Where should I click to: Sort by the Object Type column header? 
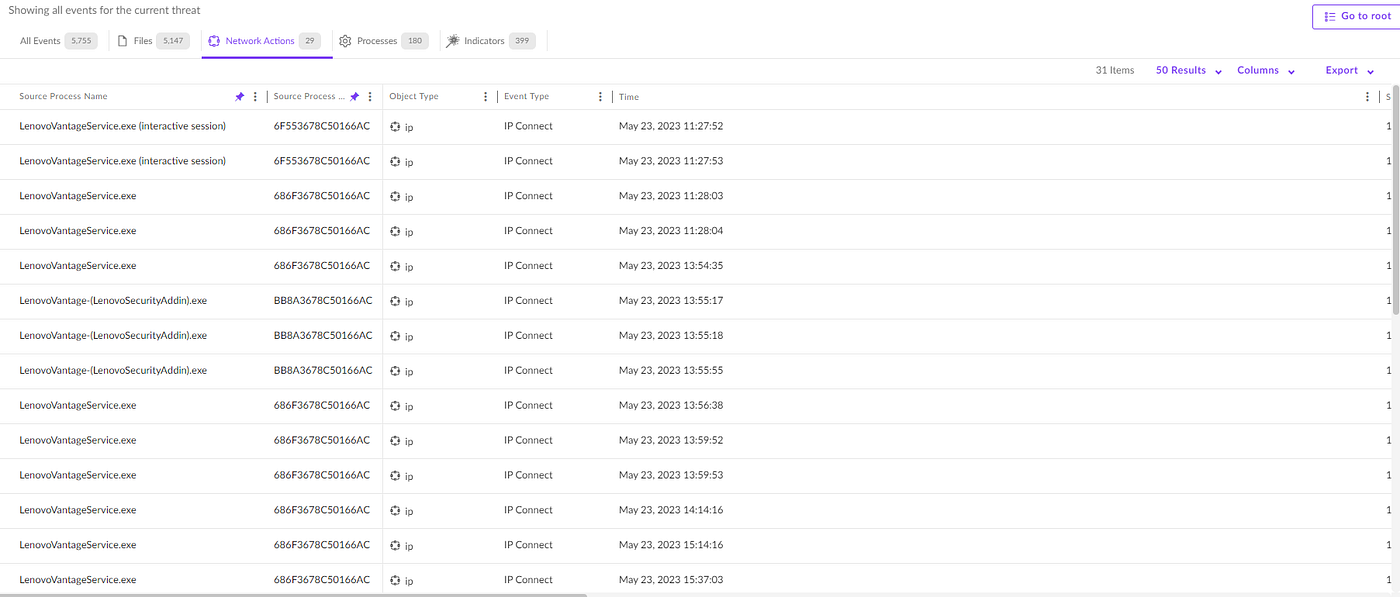[x=414, y=97]
